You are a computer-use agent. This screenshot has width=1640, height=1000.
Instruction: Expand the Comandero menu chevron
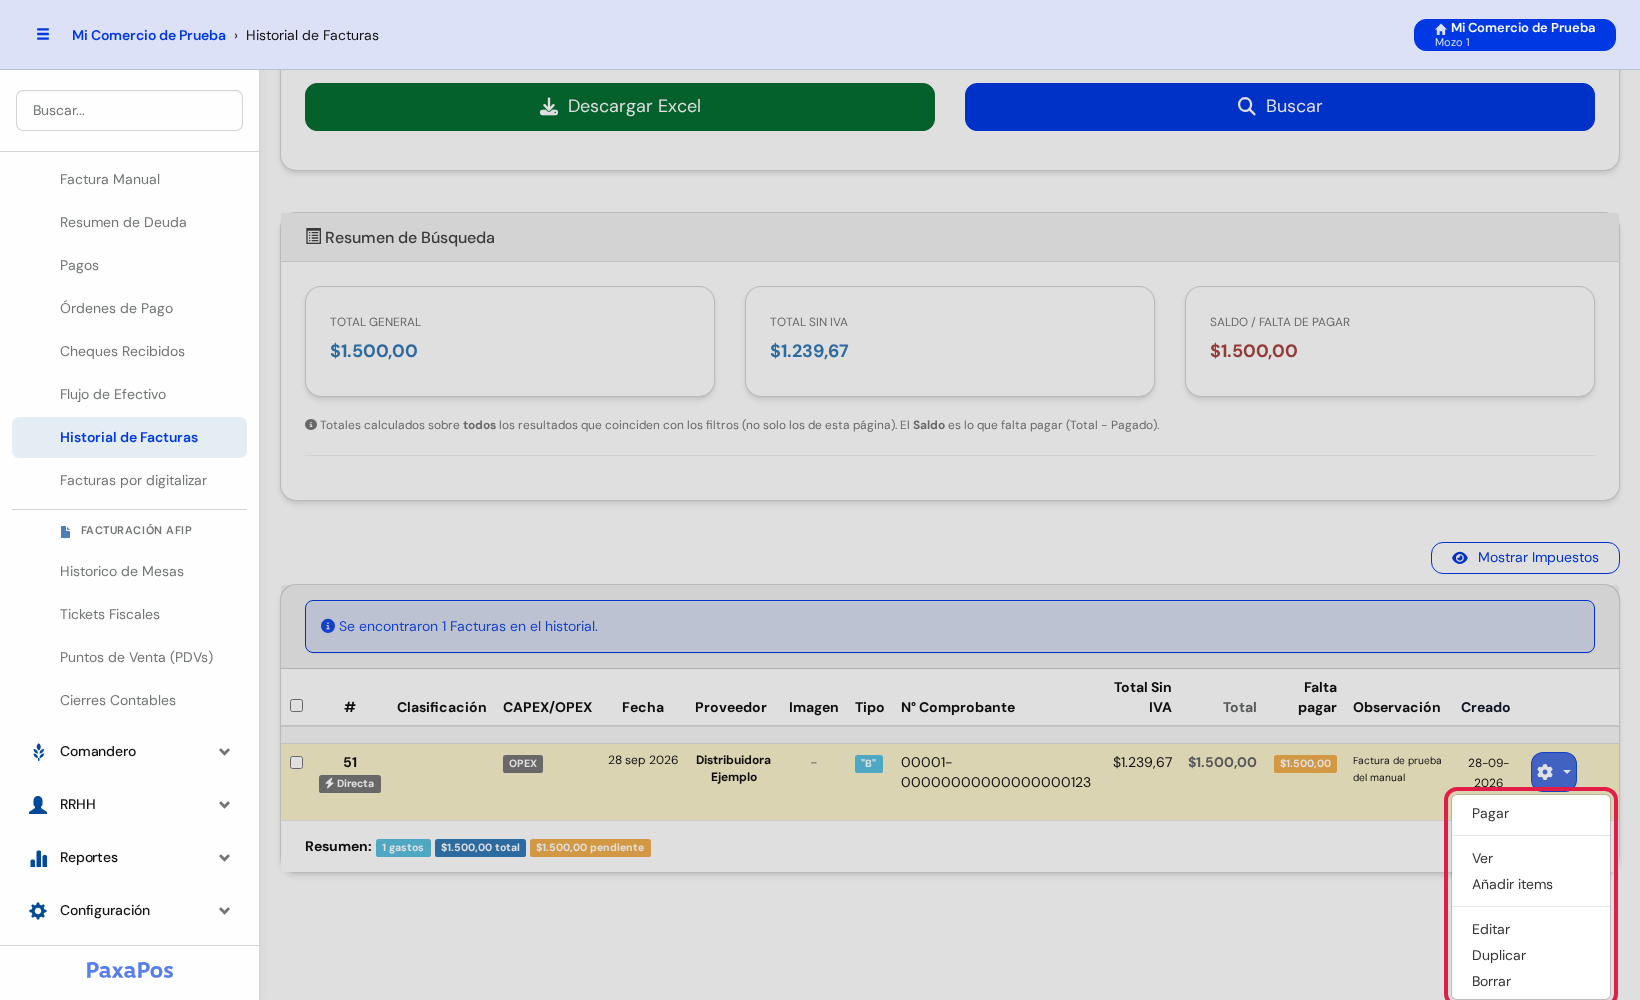click(x=224, y=752)
